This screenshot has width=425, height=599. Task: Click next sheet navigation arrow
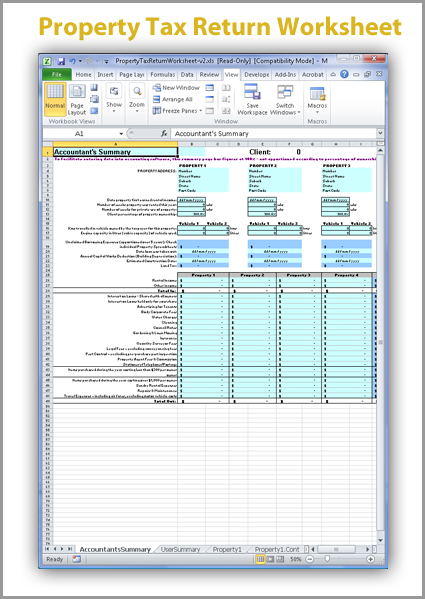[62, 549]
